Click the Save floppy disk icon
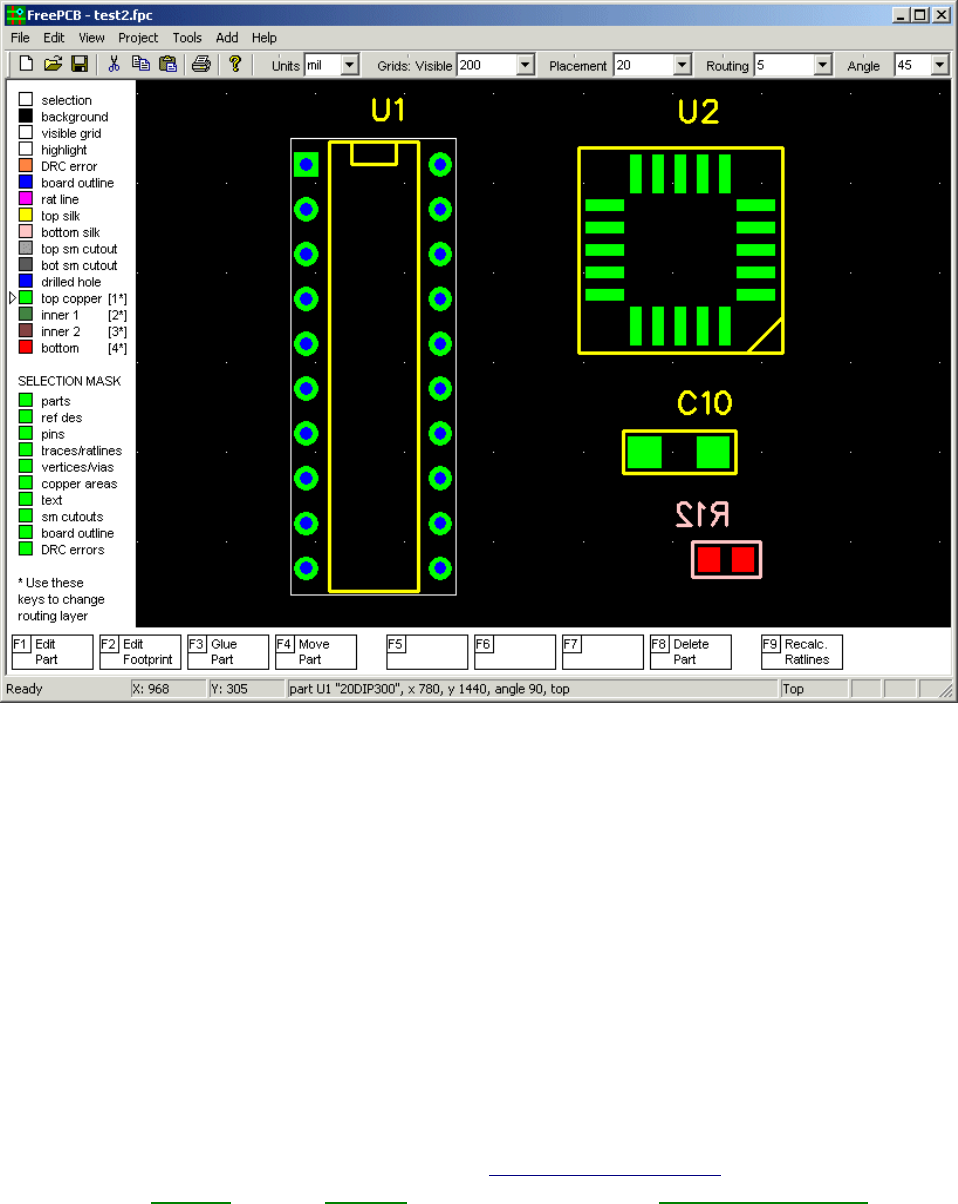Viewport: 958px width, 1204px height. (79, 65)
